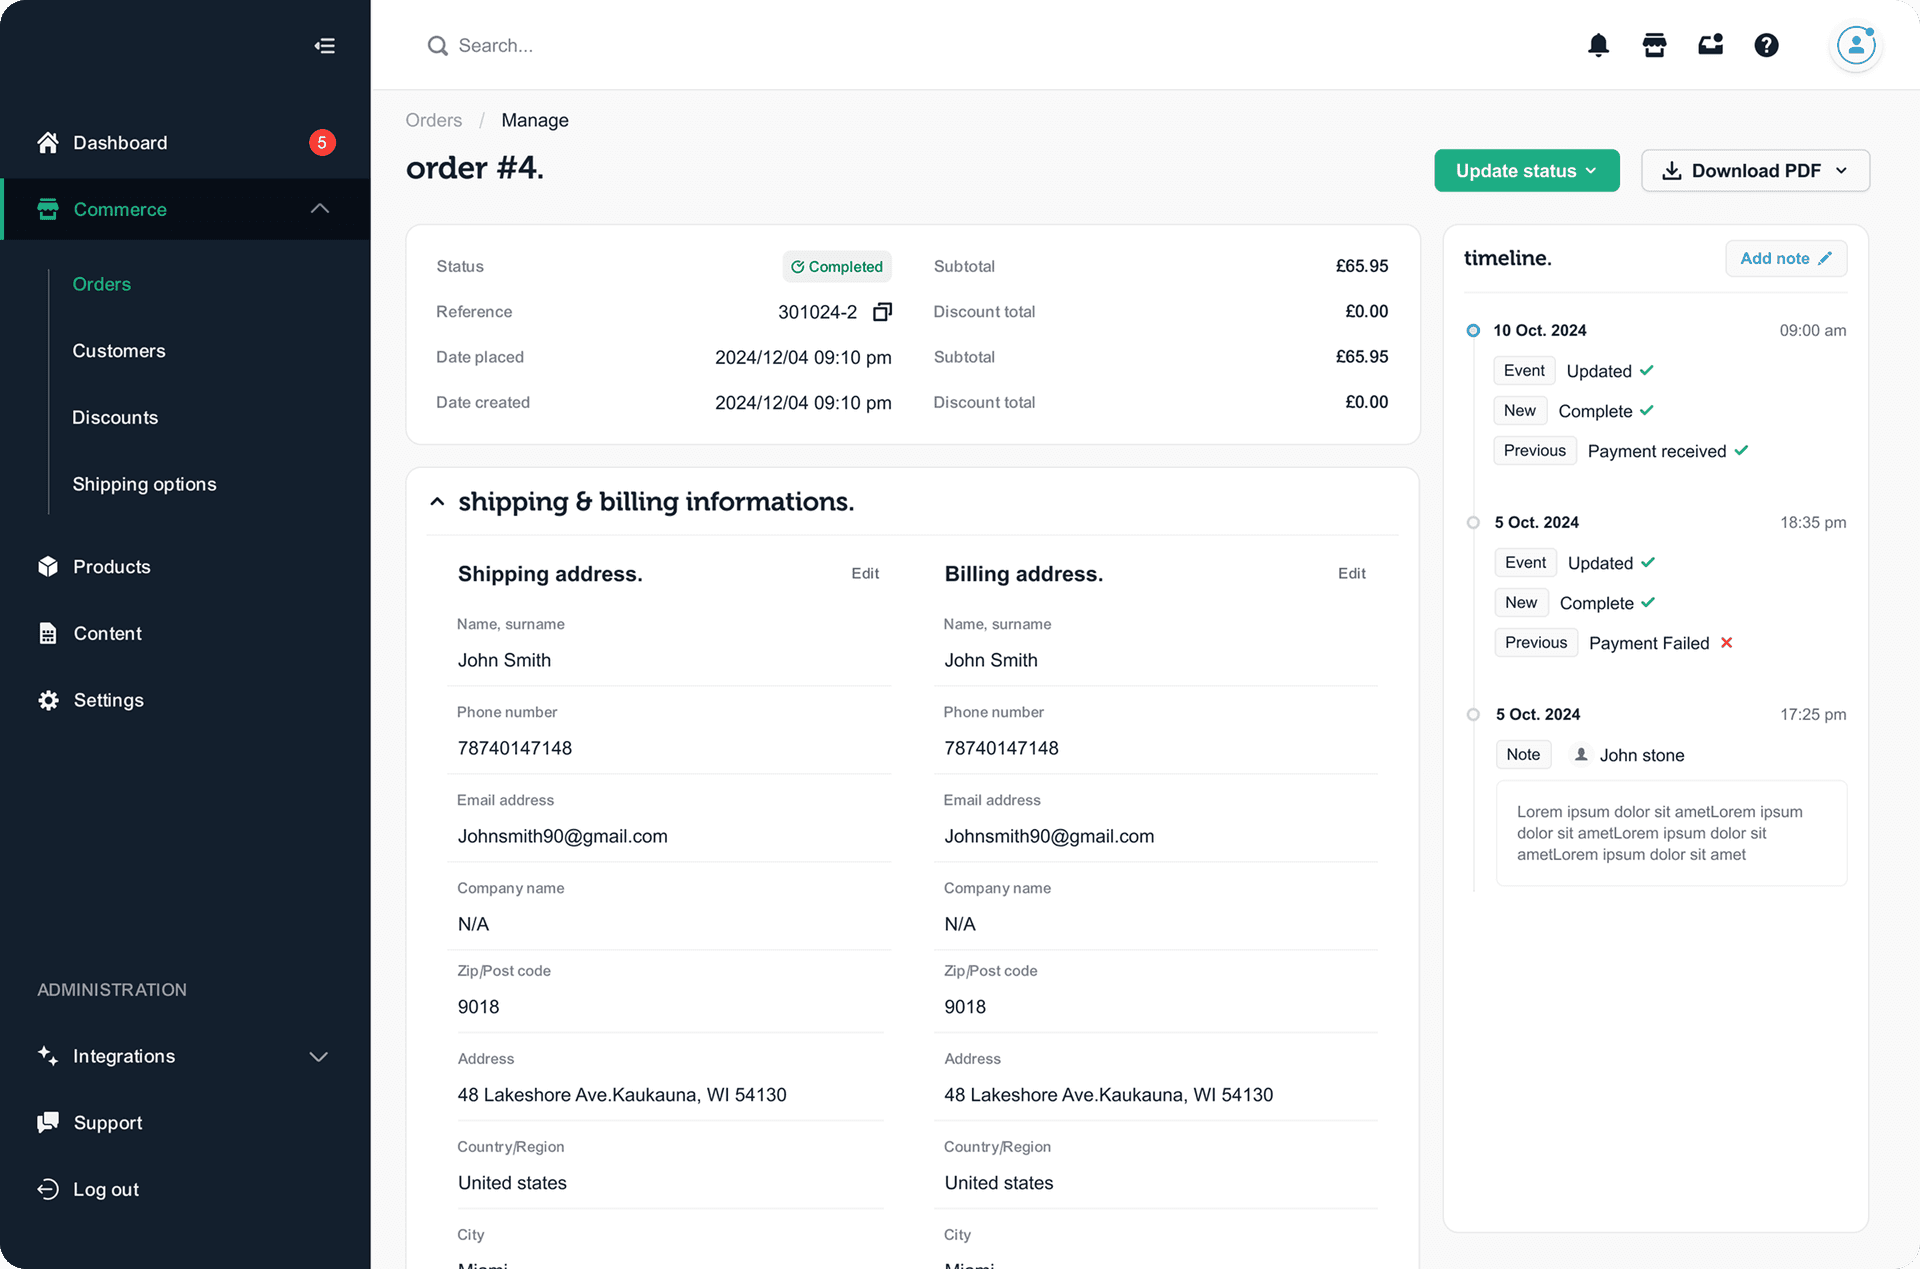Collapse the shipping & billing informations section

pyautogui.click(x=437, y=501)
